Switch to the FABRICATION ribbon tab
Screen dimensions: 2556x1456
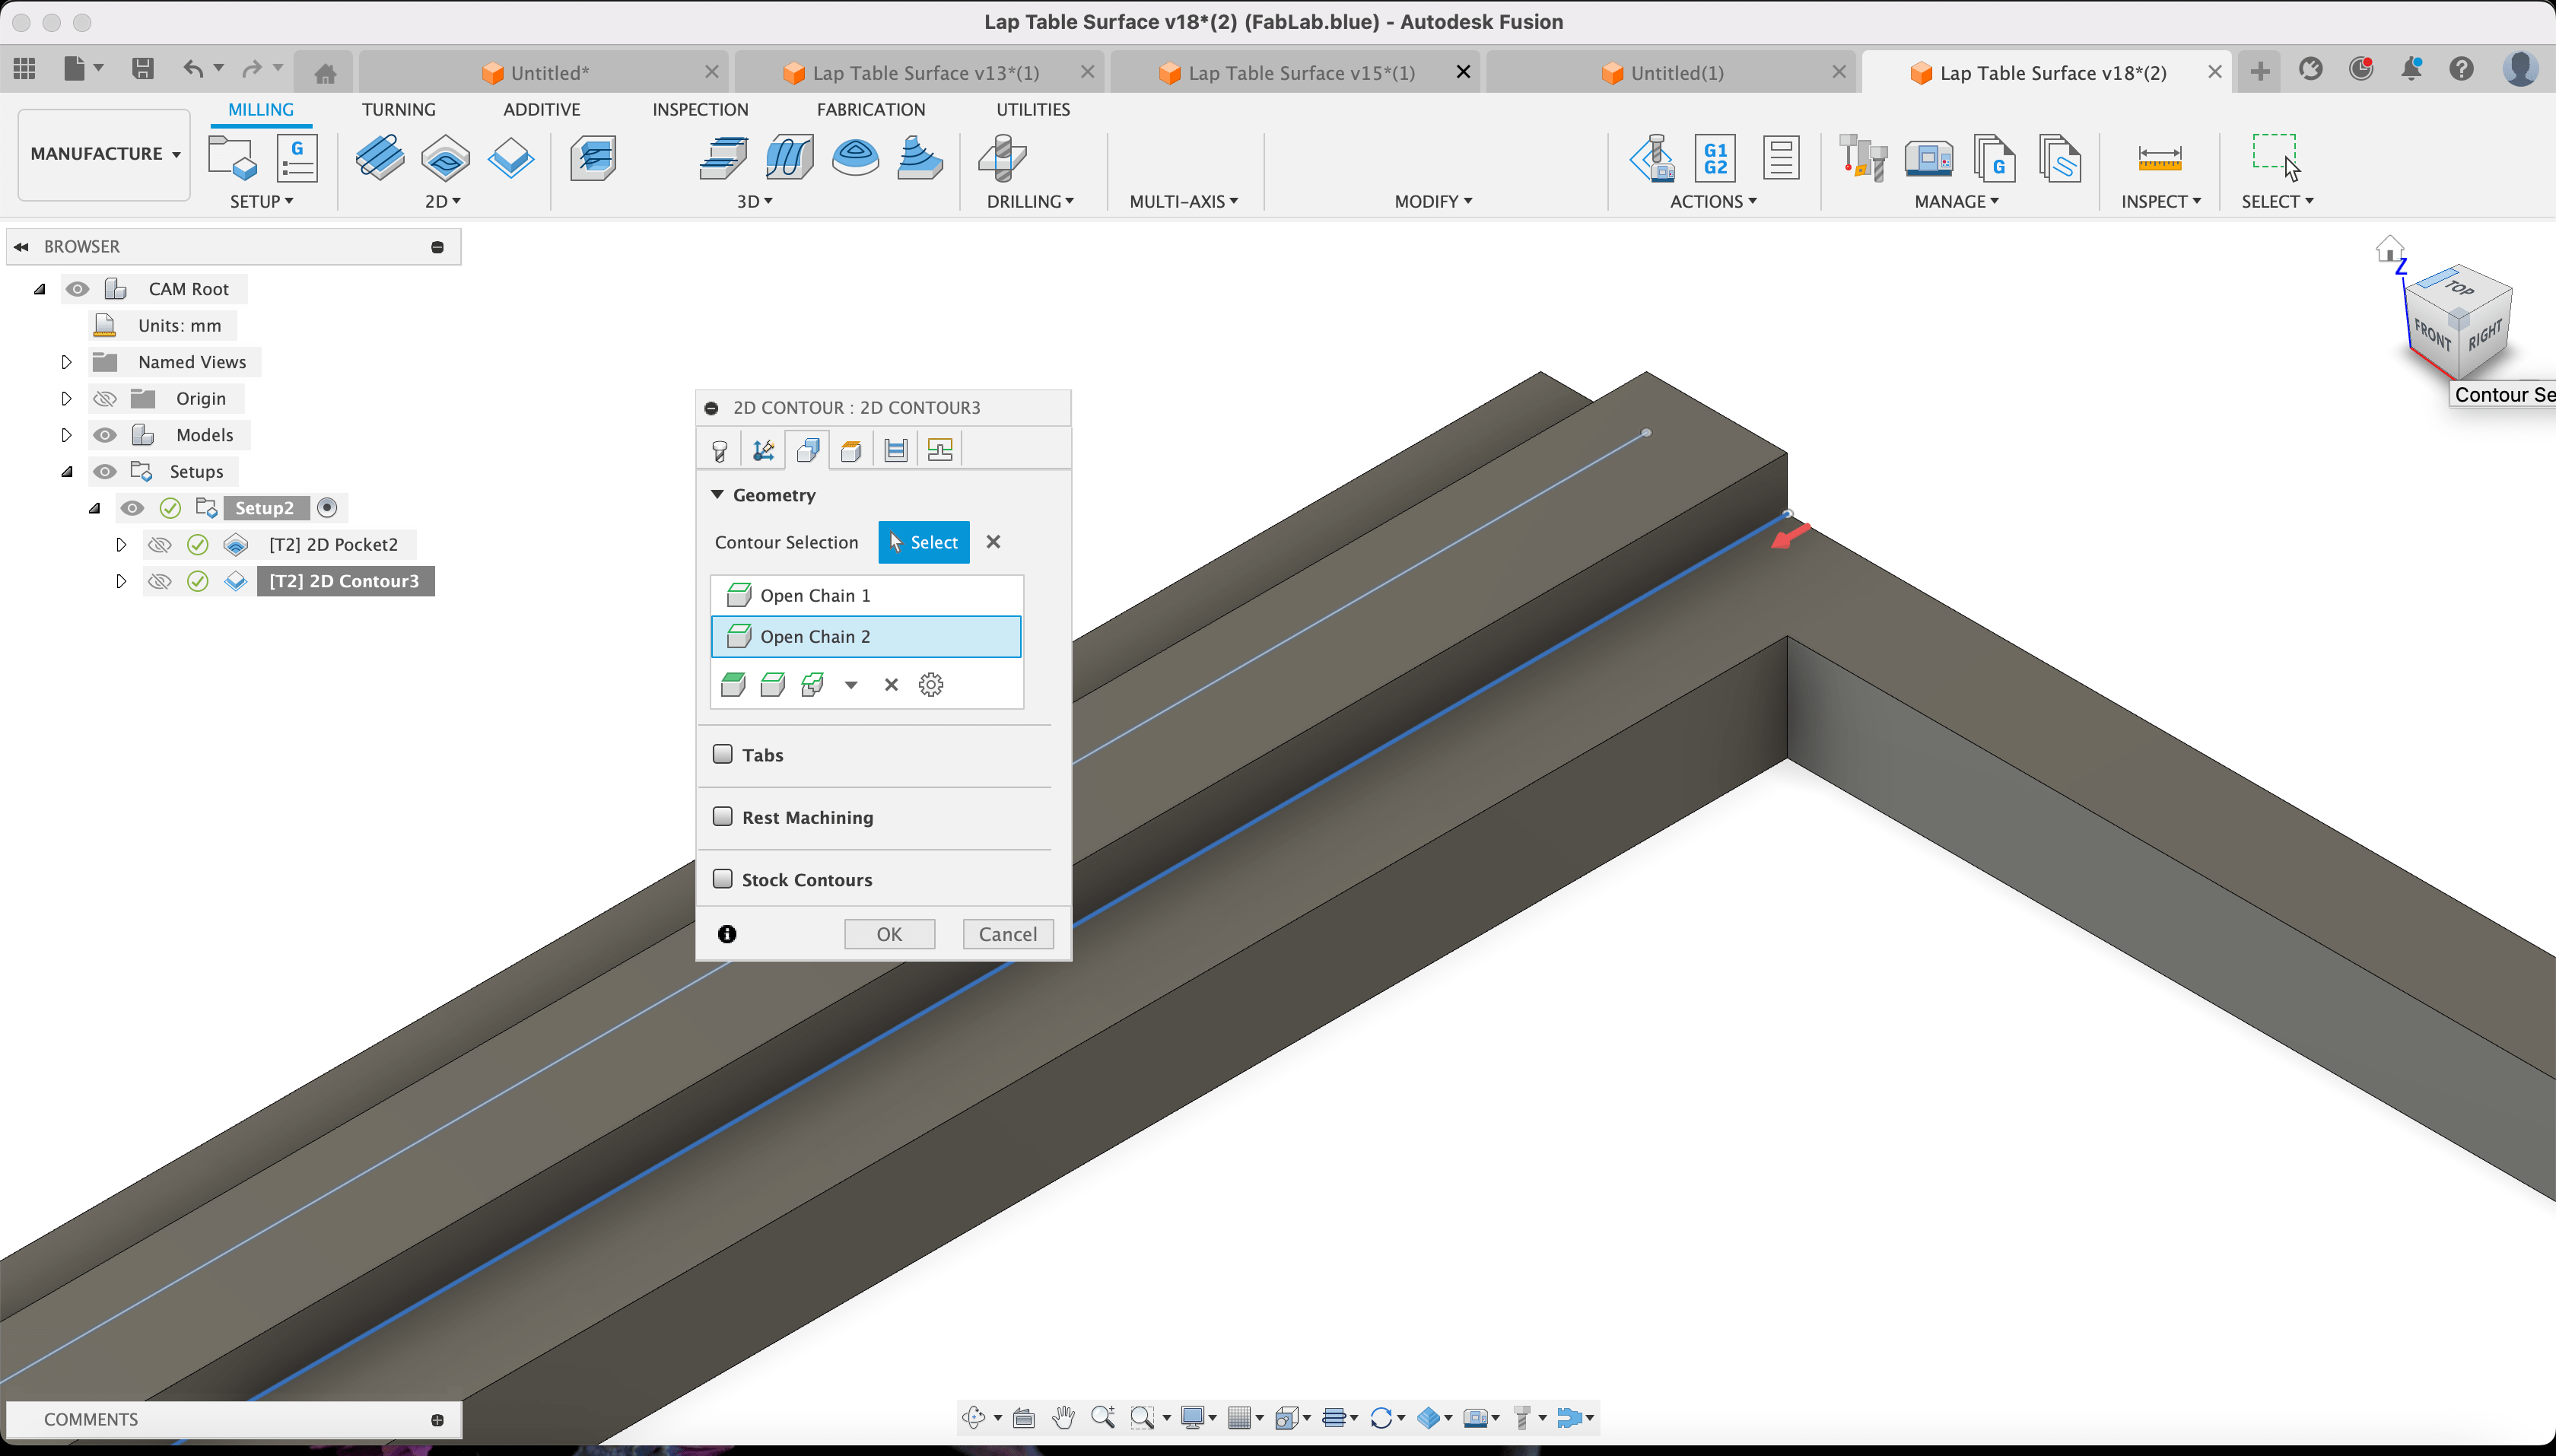[871, 109]
